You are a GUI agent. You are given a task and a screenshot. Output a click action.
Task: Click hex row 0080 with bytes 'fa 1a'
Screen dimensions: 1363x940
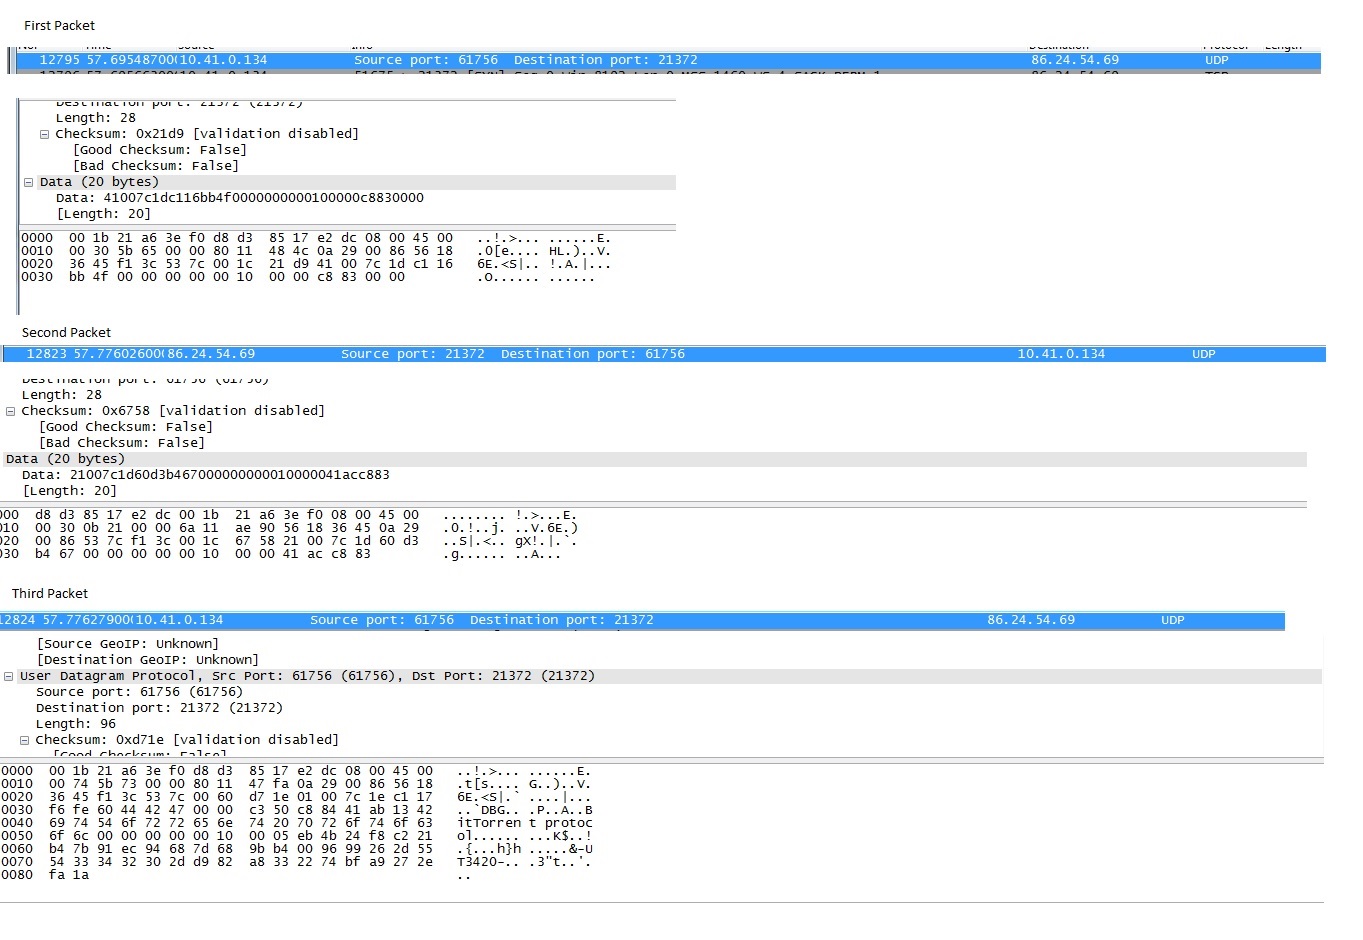tap(236, 875)
